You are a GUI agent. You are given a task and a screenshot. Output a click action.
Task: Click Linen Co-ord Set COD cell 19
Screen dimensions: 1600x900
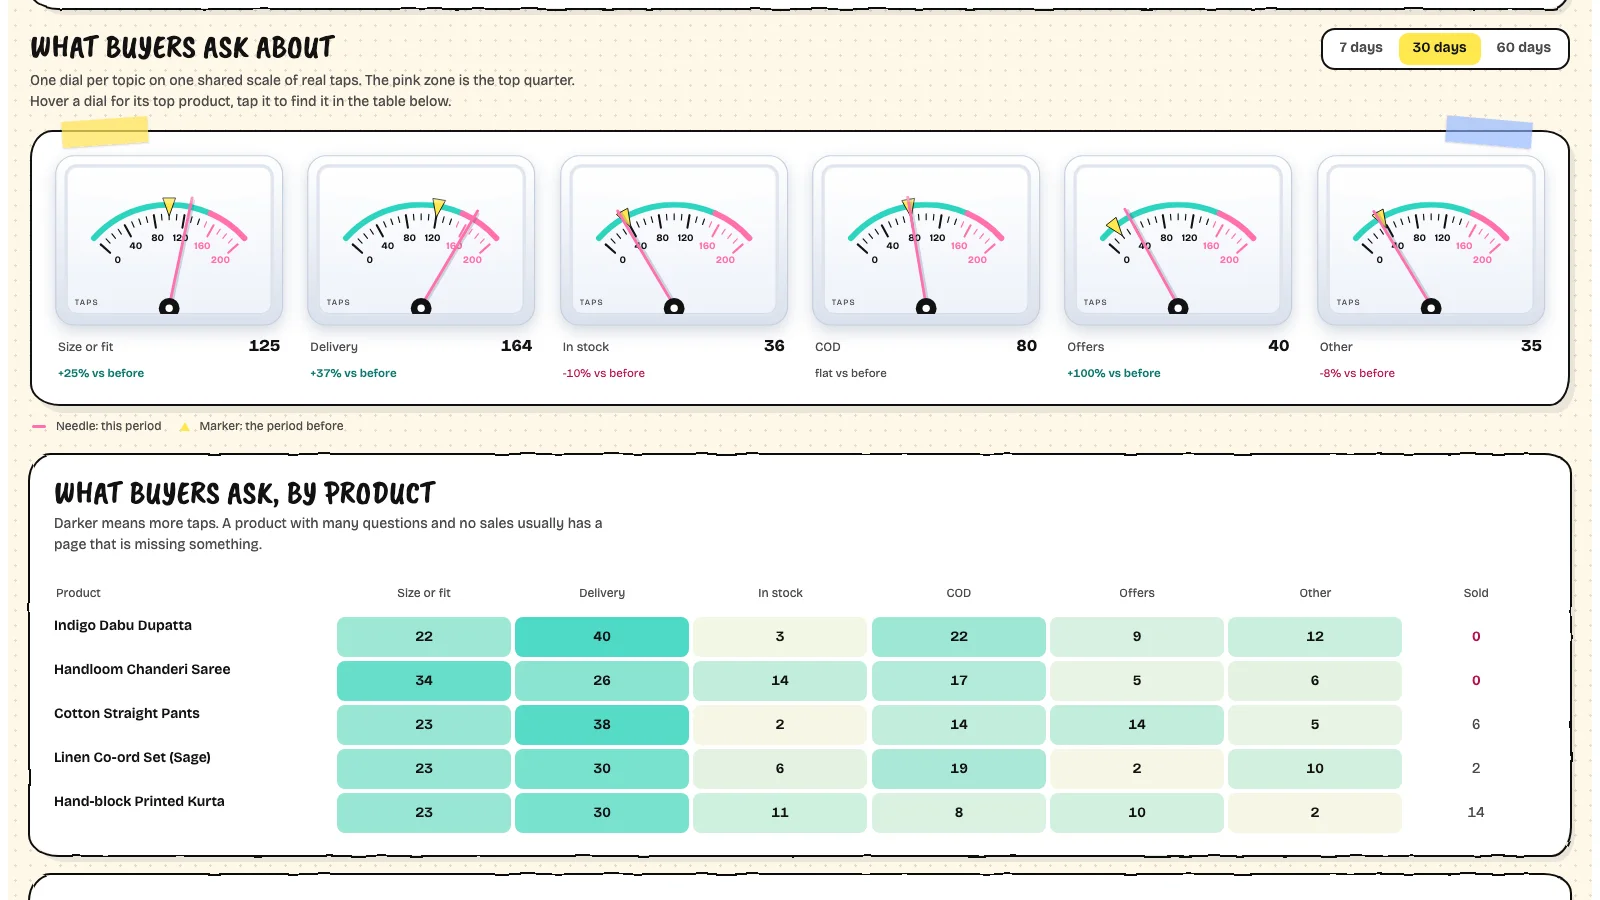coord(959,769)
